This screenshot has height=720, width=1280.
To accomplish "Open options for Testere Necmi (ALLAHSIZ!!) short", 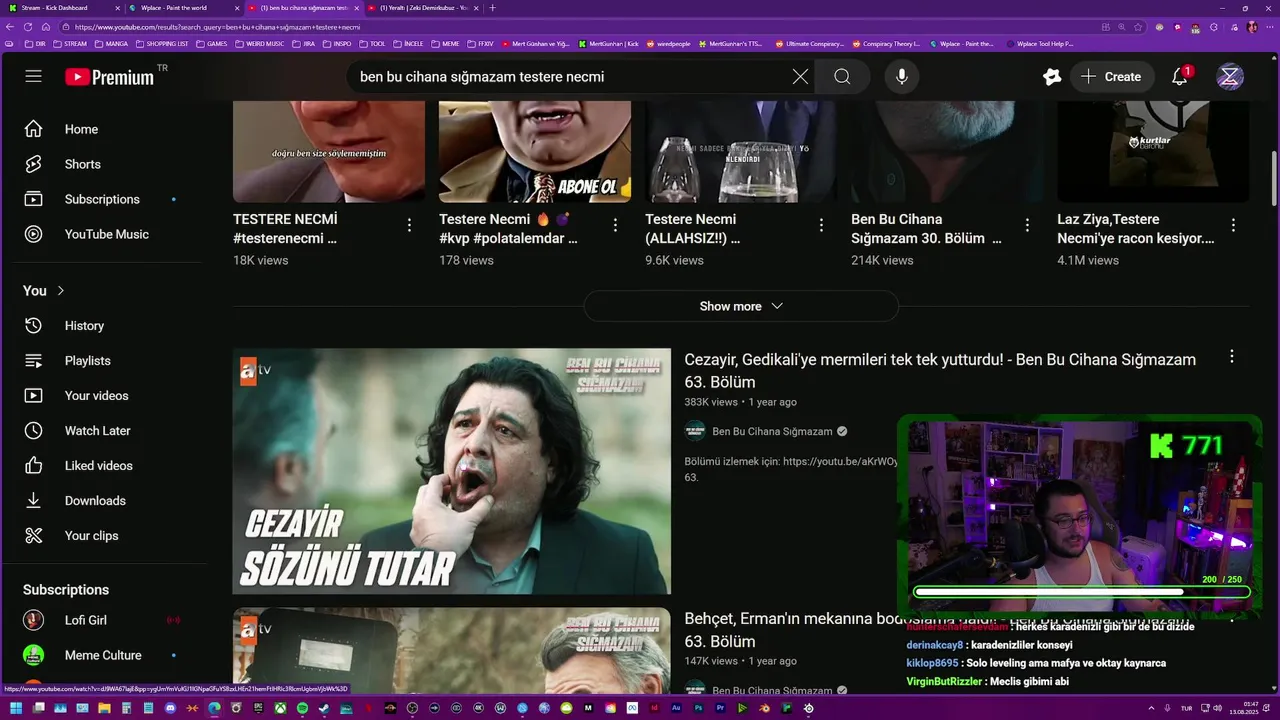I will click(821, 225).
